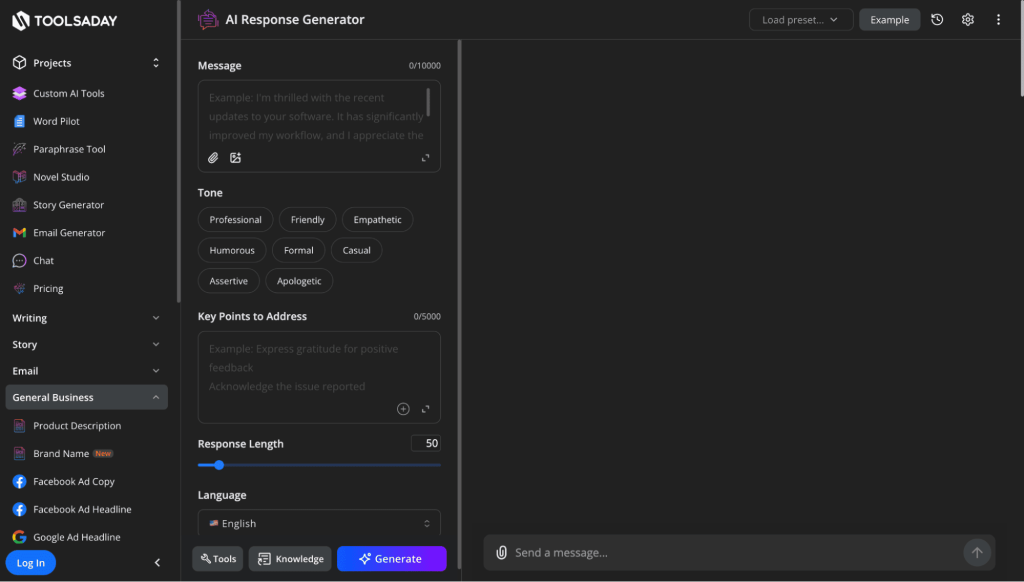Expand the Email section
The width and height of the screenshot is (1024, 582).
coord(86,371)
